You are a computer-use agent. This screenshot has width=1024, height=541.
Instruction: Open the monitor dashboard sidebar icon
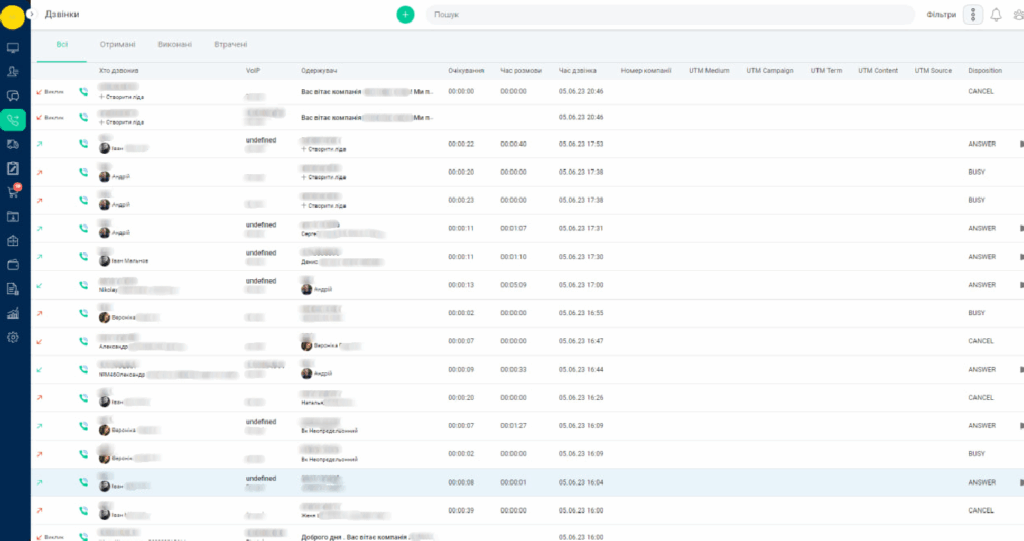click(x=13, y=48)
